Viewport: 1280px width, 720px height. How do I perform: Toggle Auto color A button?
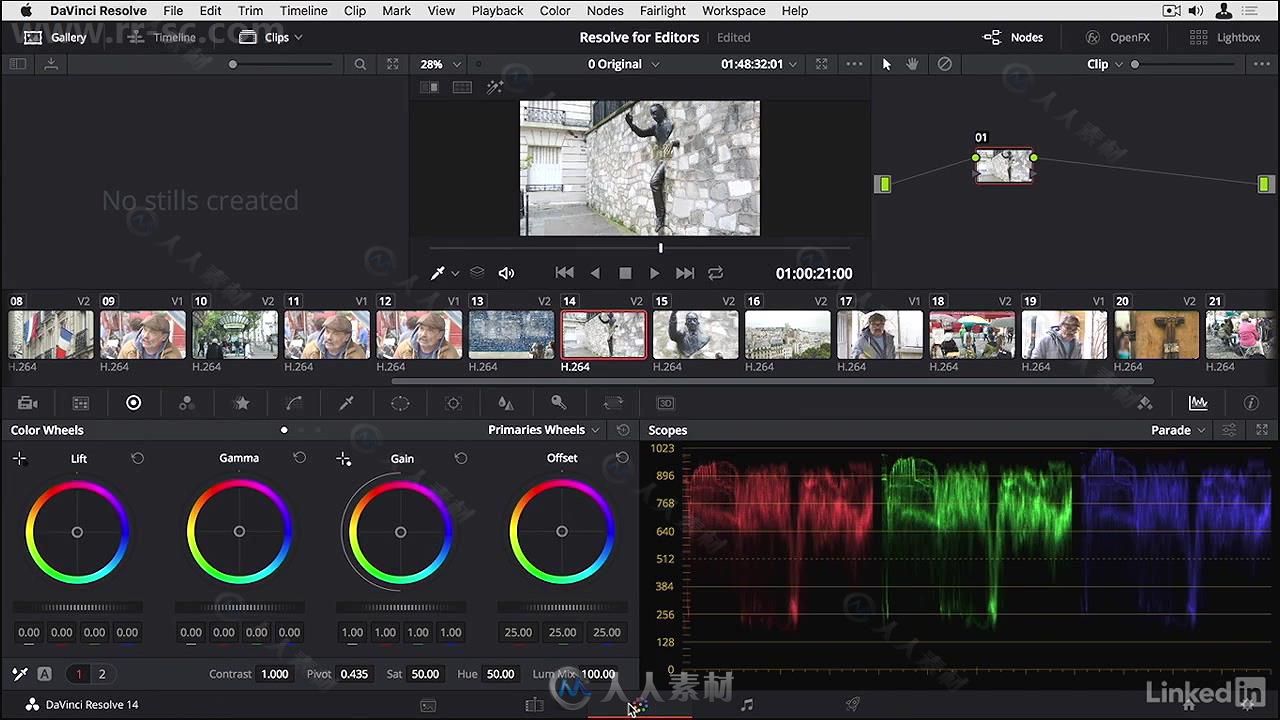point(44,674)
